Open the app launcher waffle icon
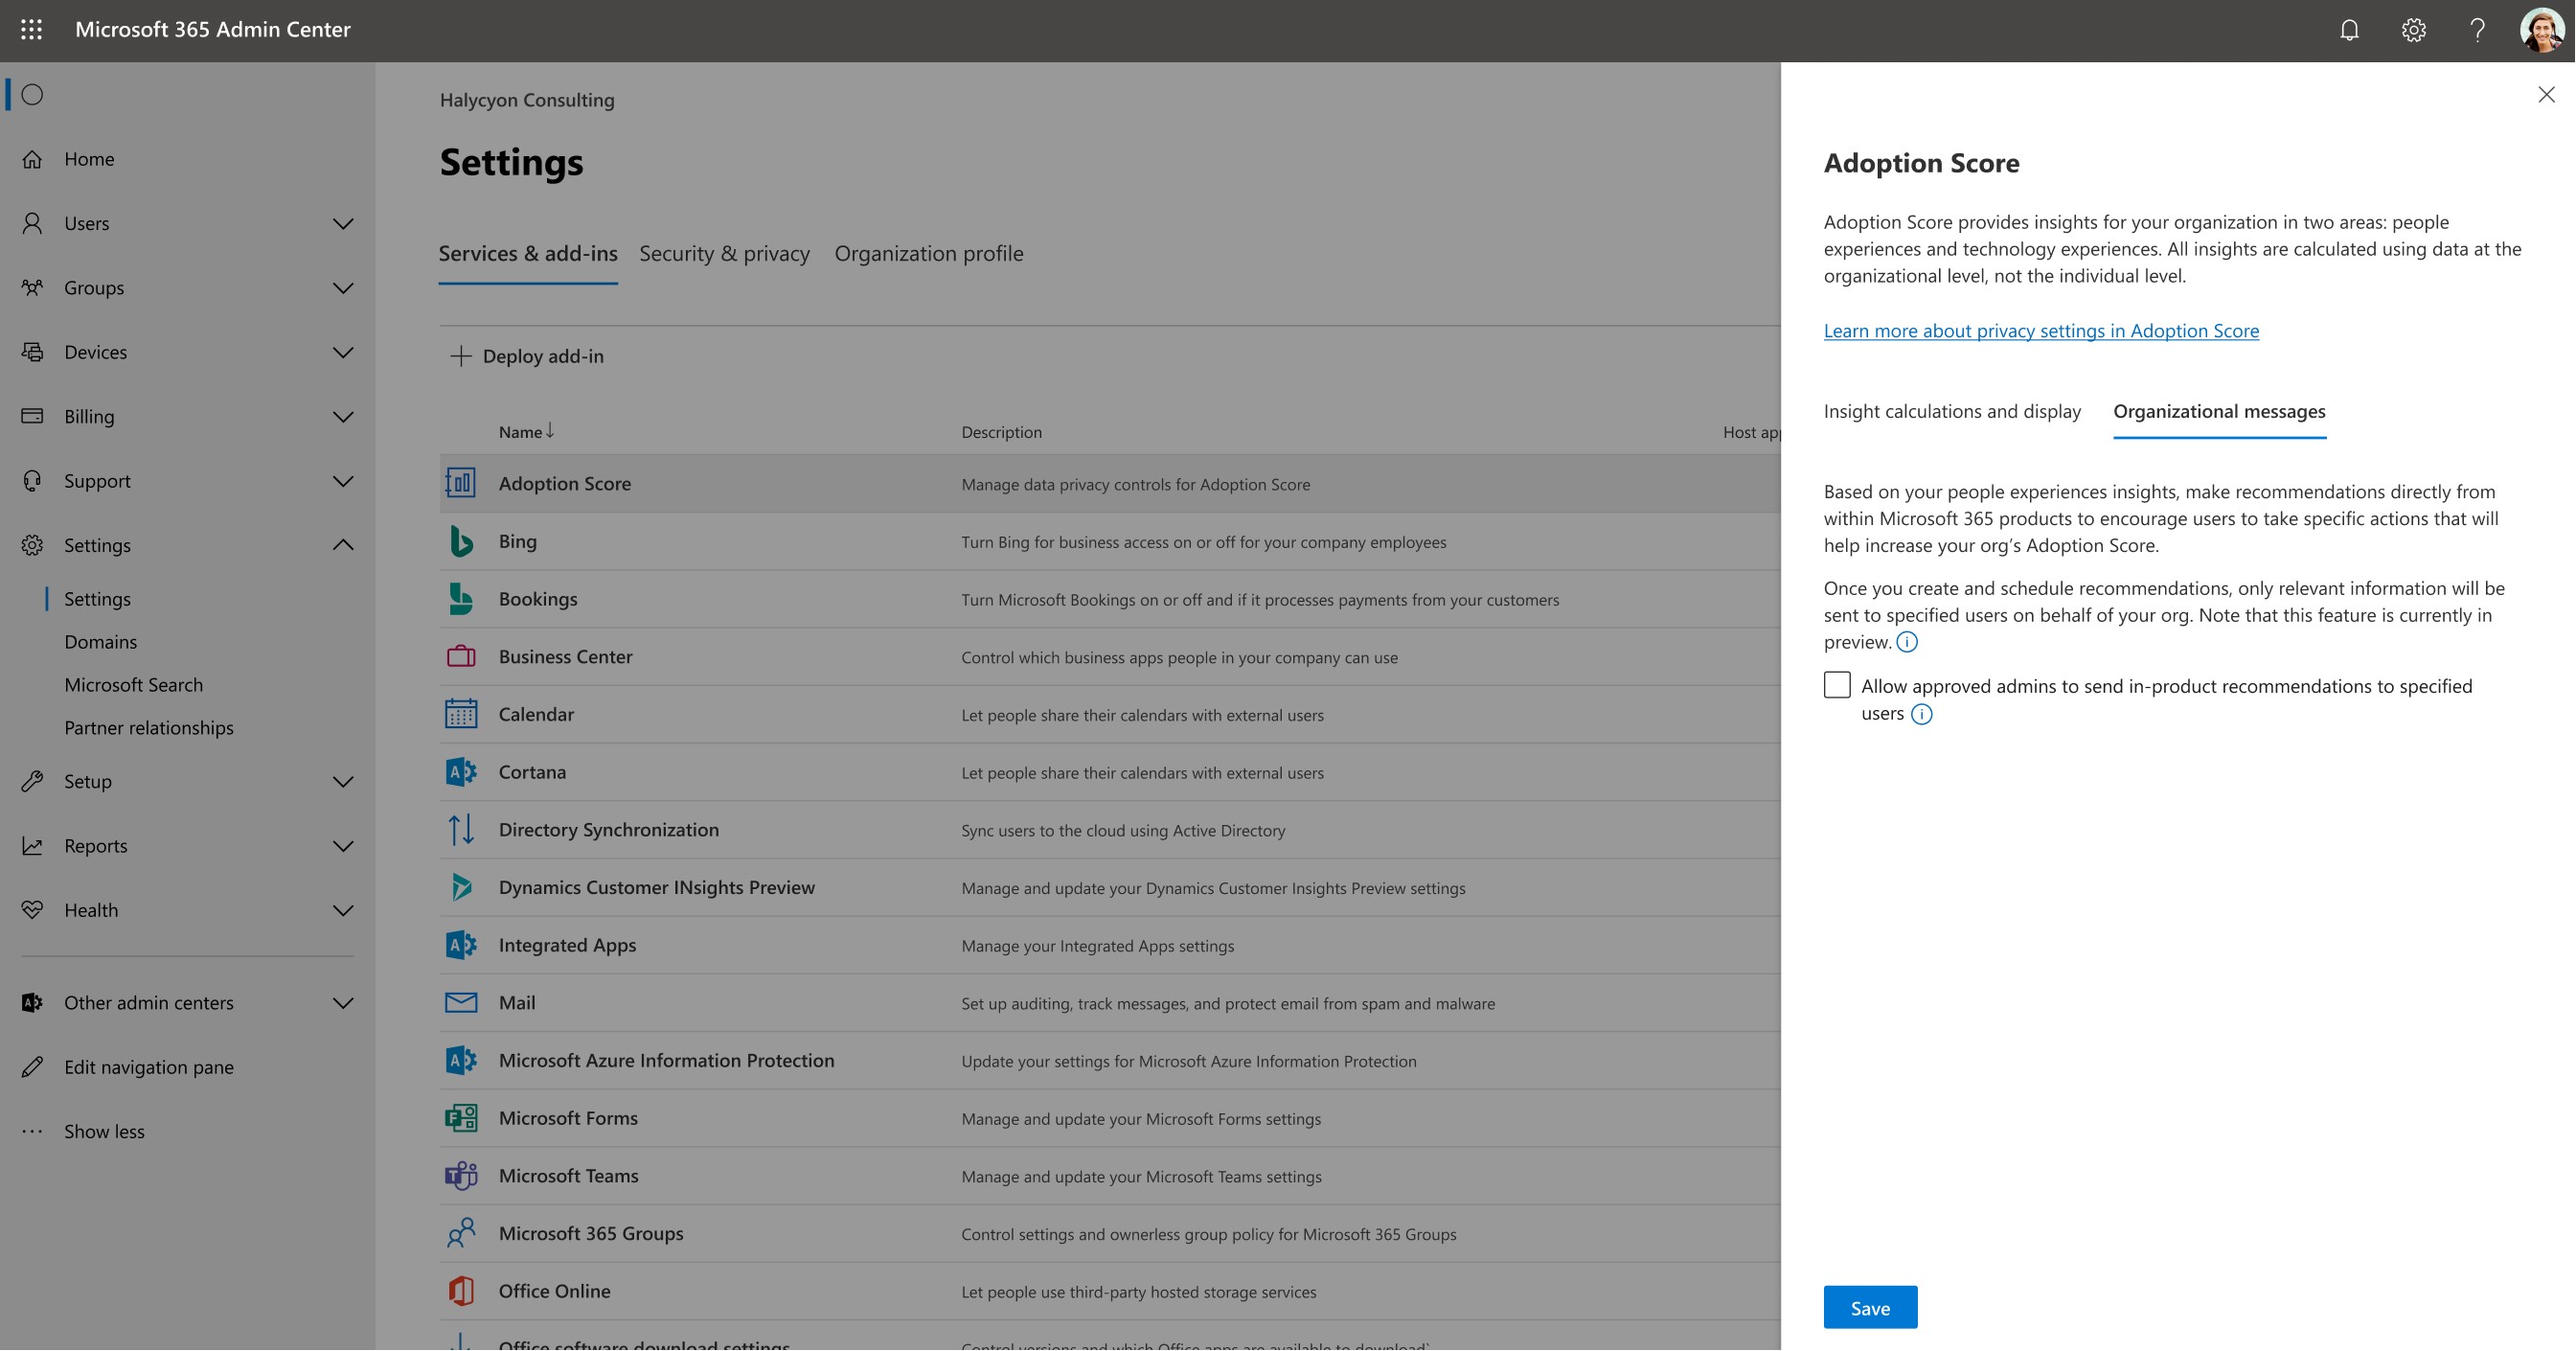The height and width of the screenshot is (1351, 2576). [x=32, y=30]
